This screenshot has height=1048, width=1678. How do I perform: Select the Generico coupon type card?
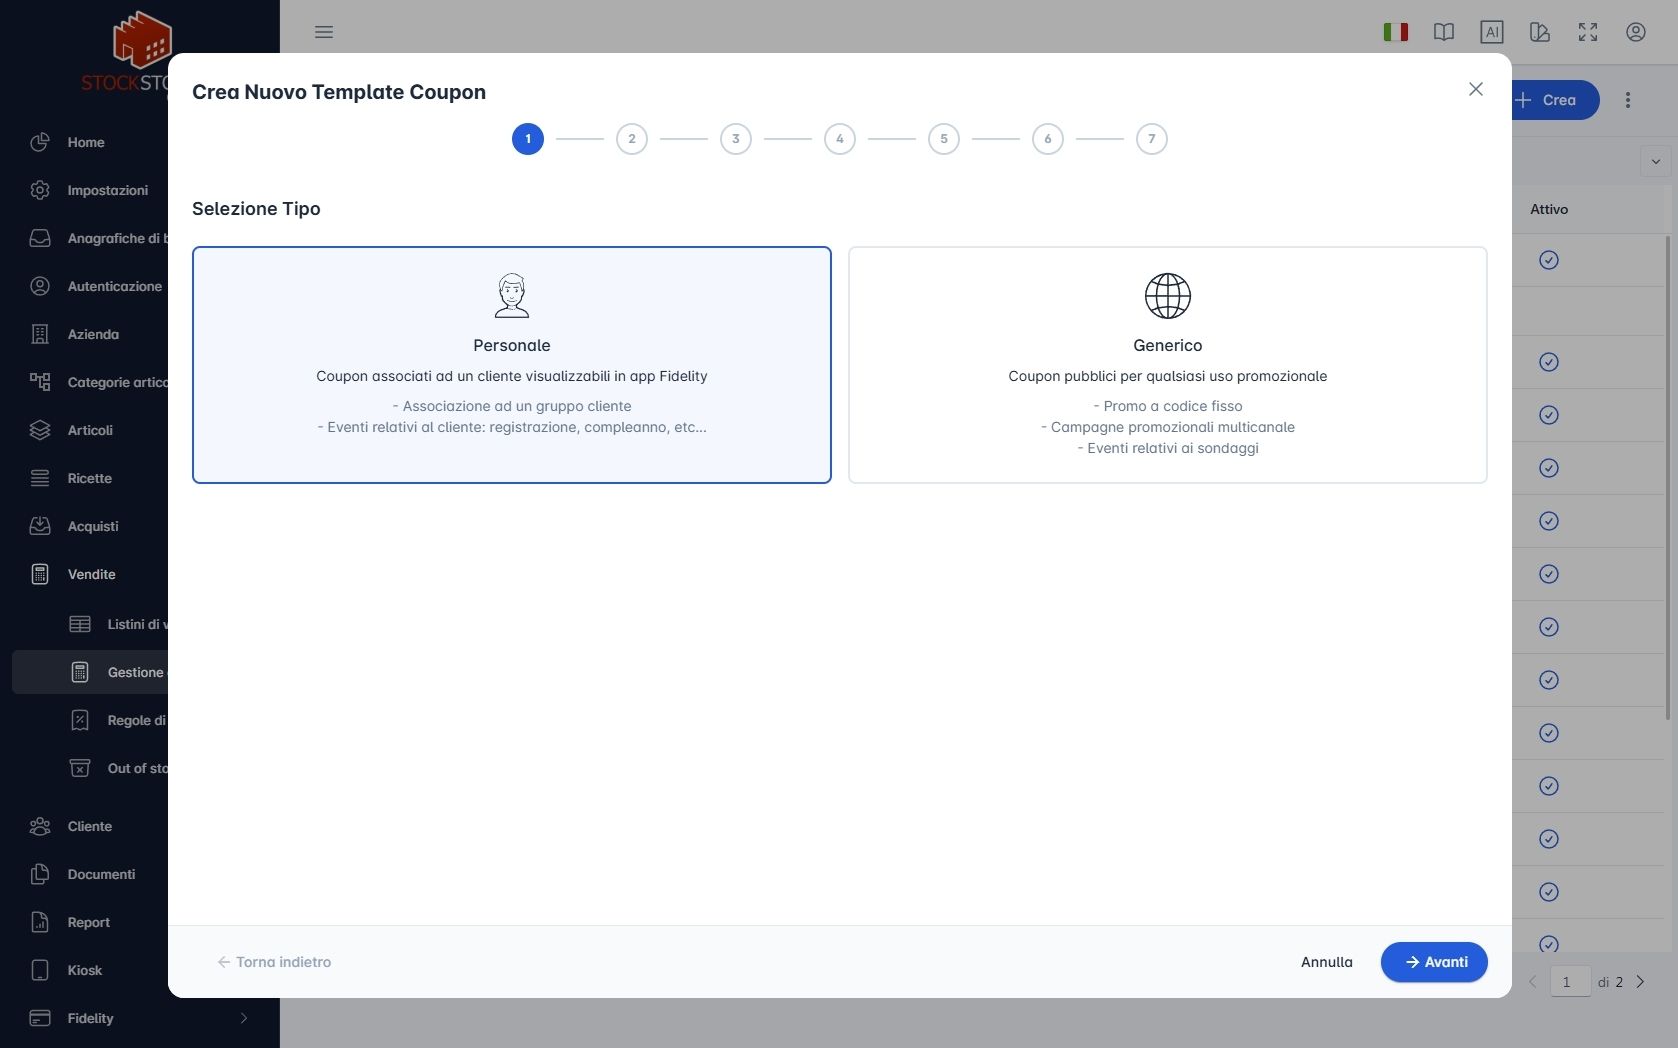click(x=1167, y=365)
